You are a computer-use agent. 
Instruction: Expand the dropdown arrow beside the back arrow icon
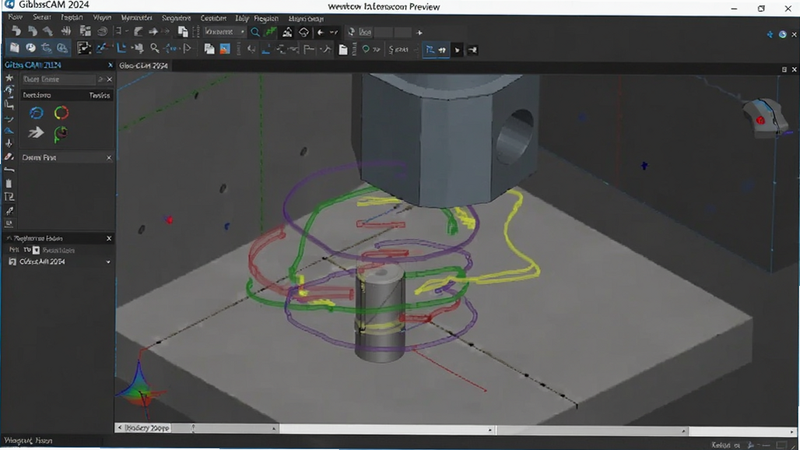[x=334, y=32]
